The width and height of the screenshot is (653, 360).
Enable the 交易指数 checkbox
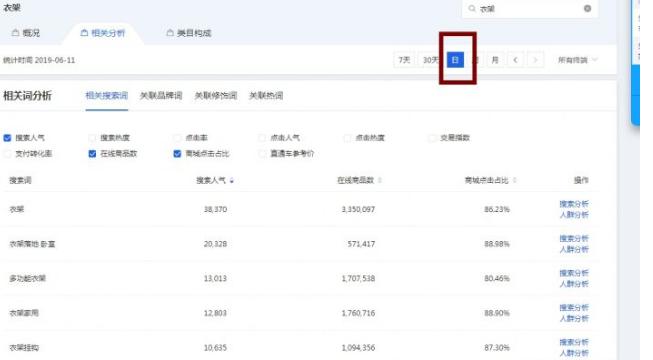(432, 138)
